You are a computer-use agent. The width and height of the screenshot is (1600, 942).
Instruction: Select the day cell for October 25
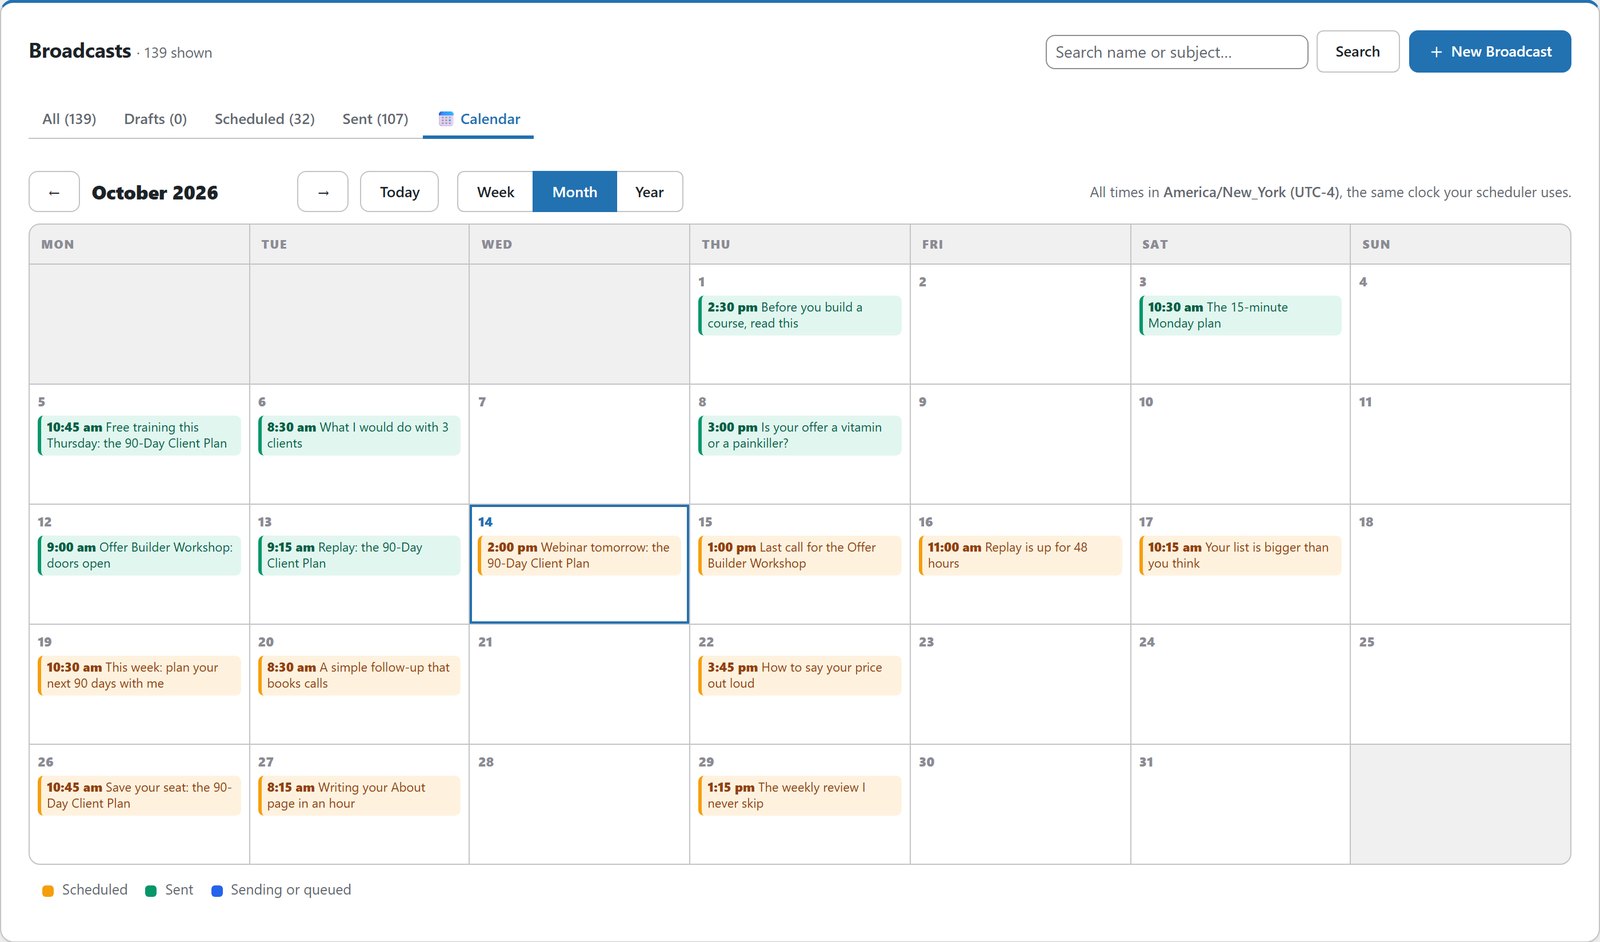click(1460, 684)
